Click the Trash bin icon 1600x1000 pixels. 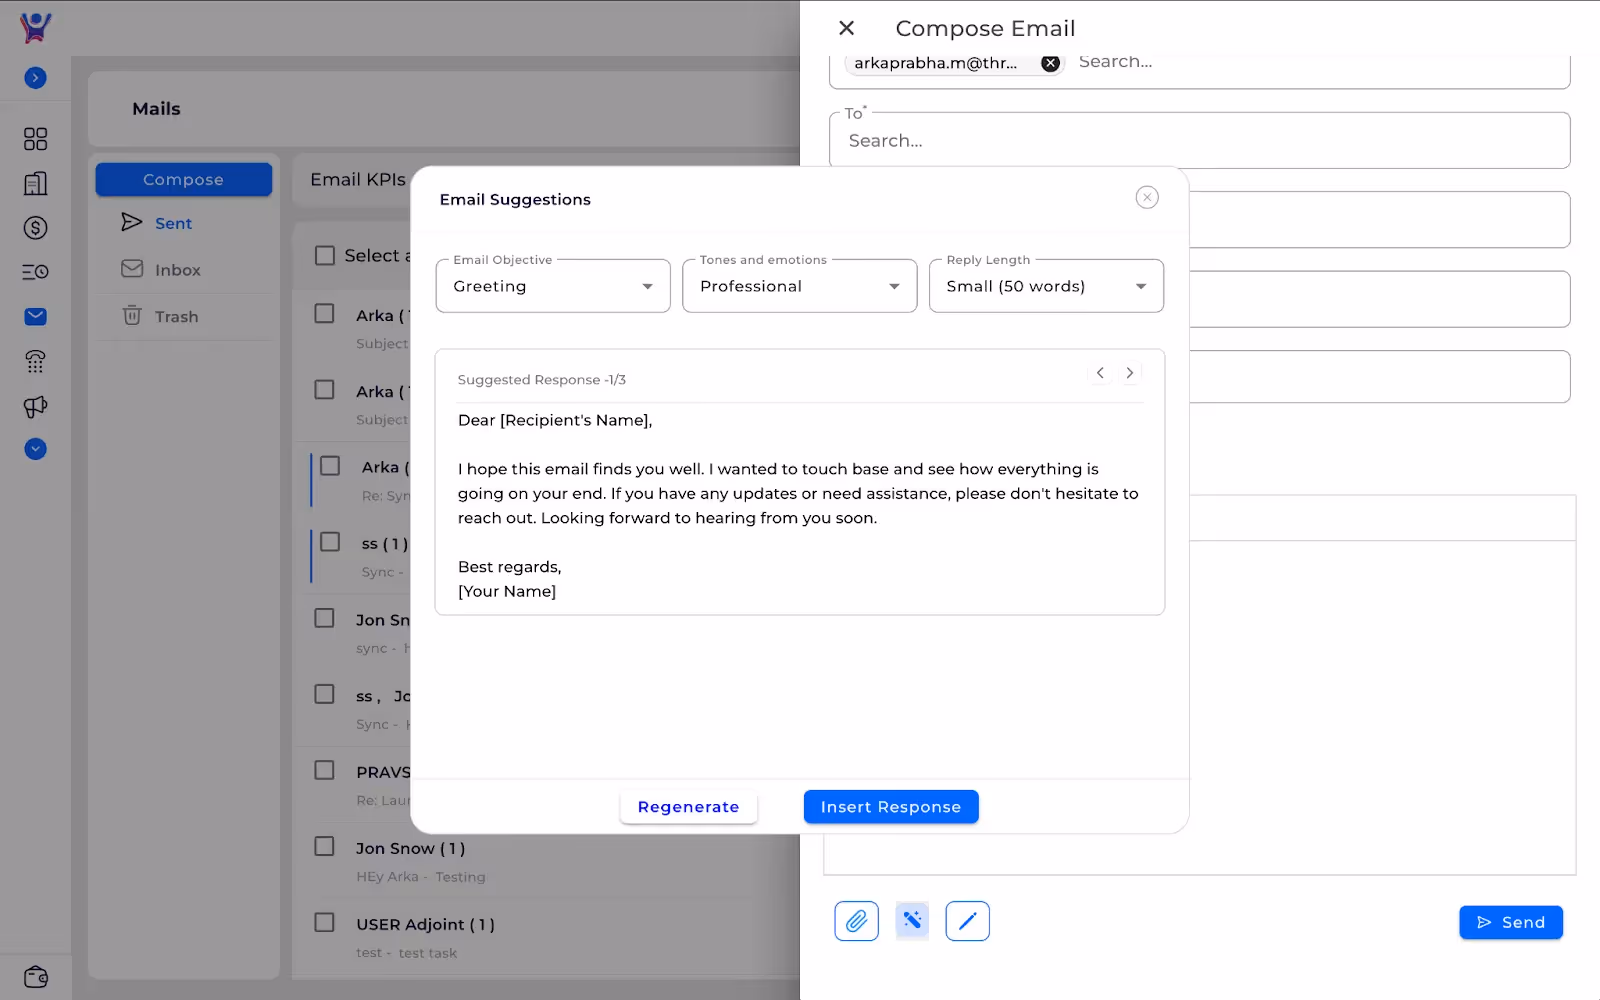[132, 316]
